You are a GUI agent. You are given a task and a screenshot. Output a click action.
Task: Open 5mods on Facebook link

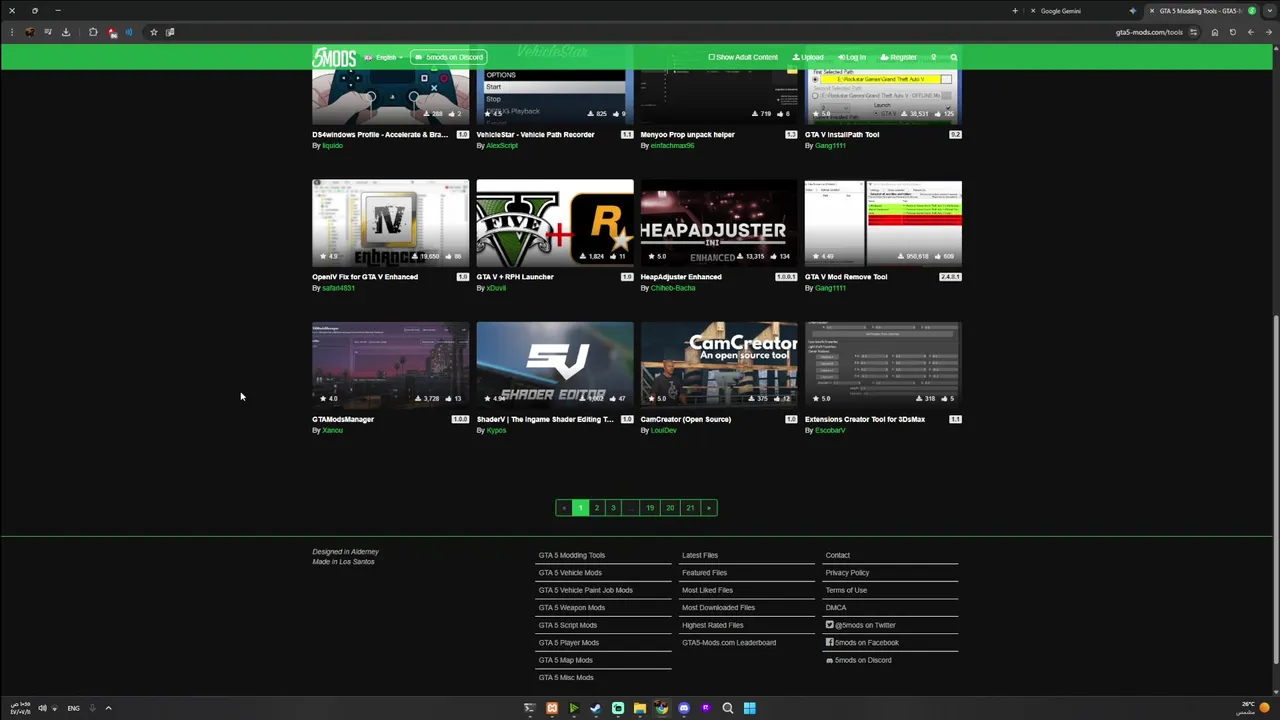pos(862,643)
